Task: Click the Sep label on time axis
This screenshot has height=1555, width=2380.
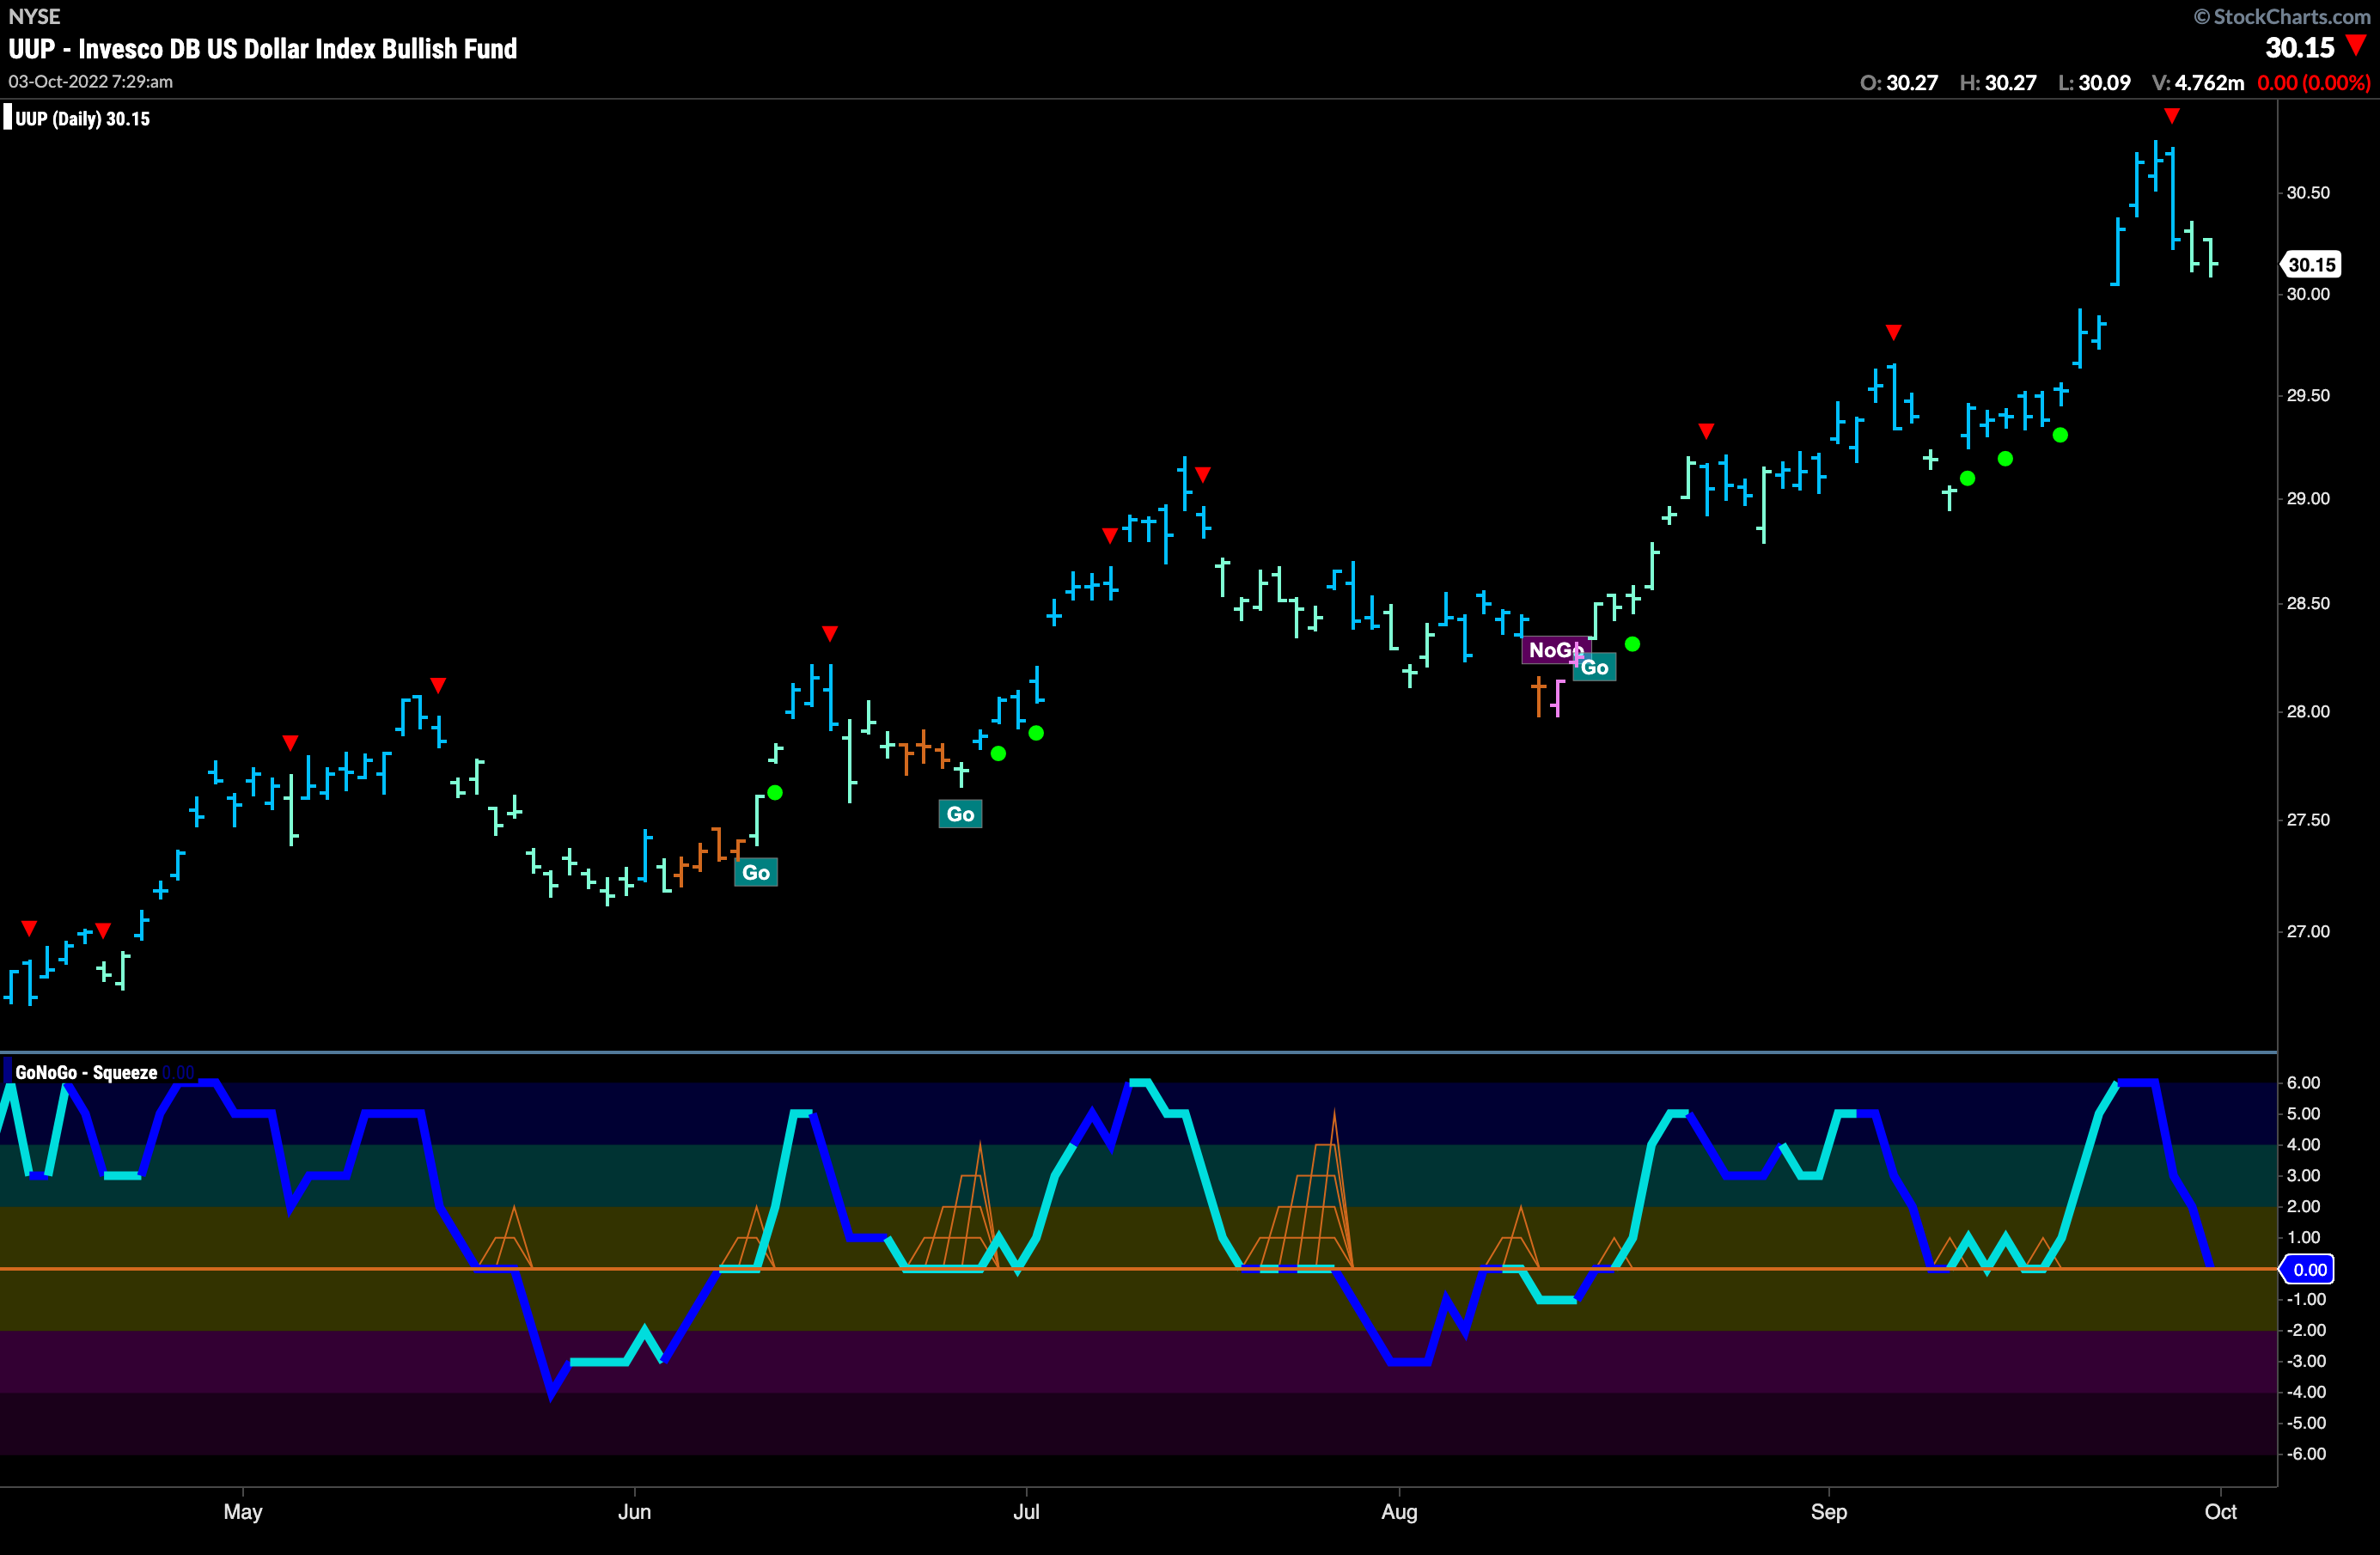Action: (x=1829, y=1511)
